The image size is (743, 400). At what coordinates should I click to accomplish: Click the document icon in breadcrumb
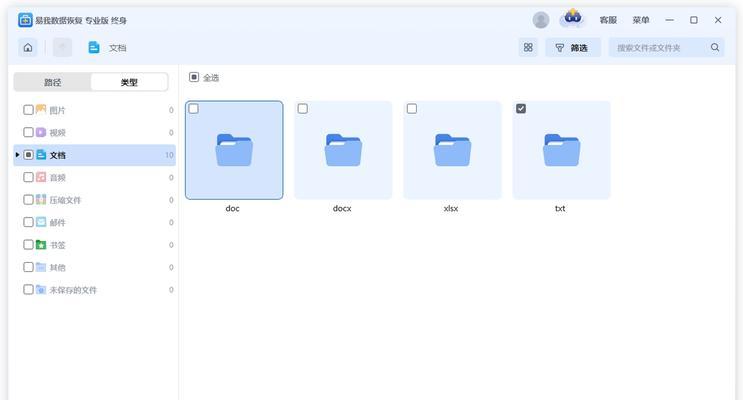(x=94, y=47)
